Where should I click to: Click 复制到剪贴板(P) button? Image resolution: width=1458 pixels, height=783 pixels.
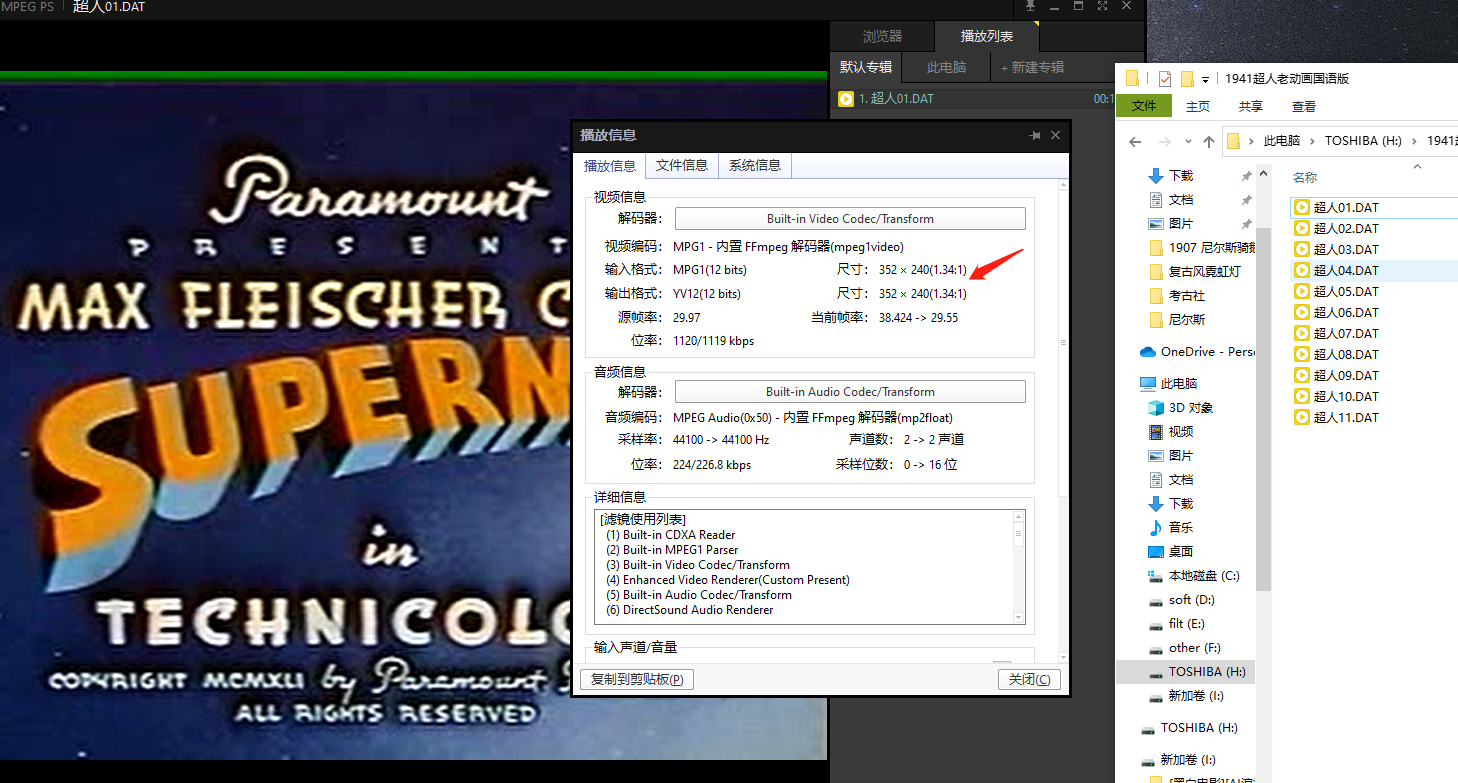(637, 680)
